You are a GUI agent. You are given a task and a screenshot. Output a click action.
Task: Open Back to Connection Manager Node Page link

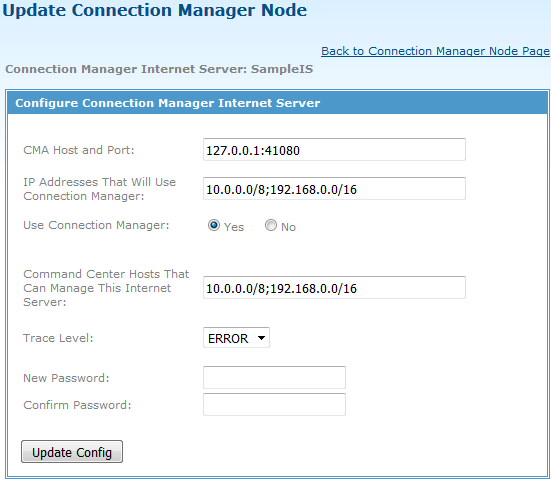coord(435,51)
